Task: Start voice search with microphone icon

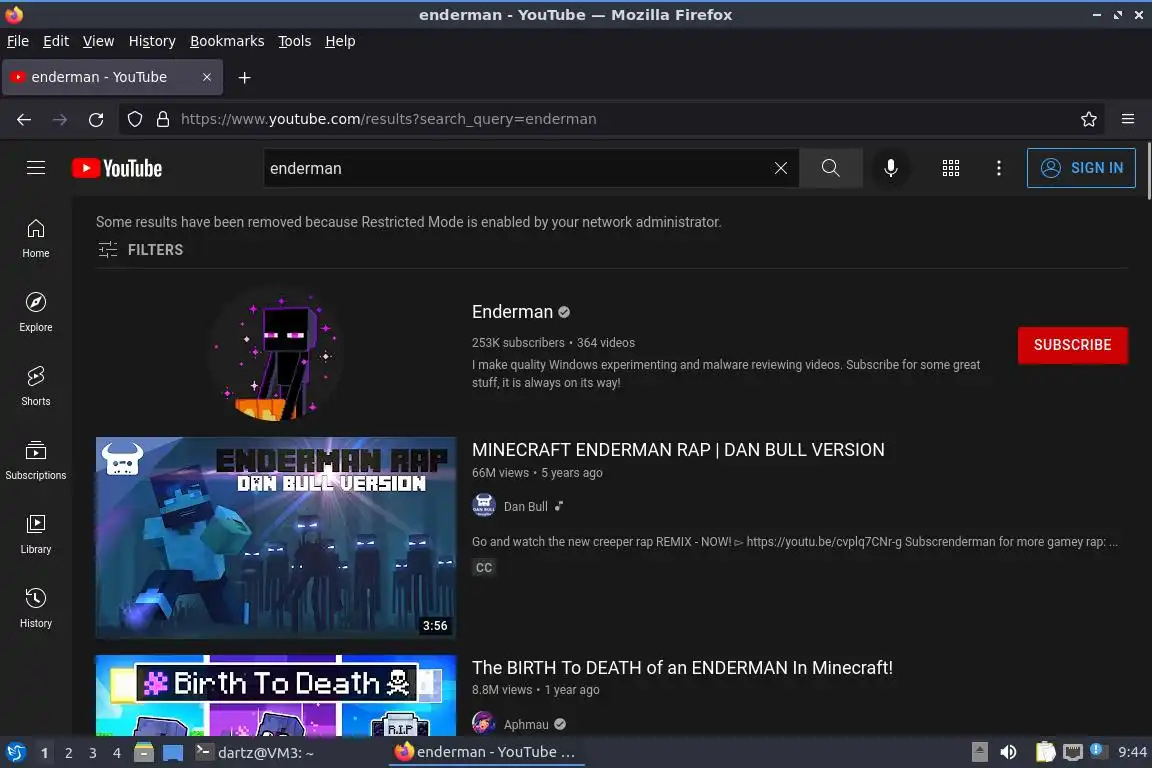Action: click(x=890, y=168)
